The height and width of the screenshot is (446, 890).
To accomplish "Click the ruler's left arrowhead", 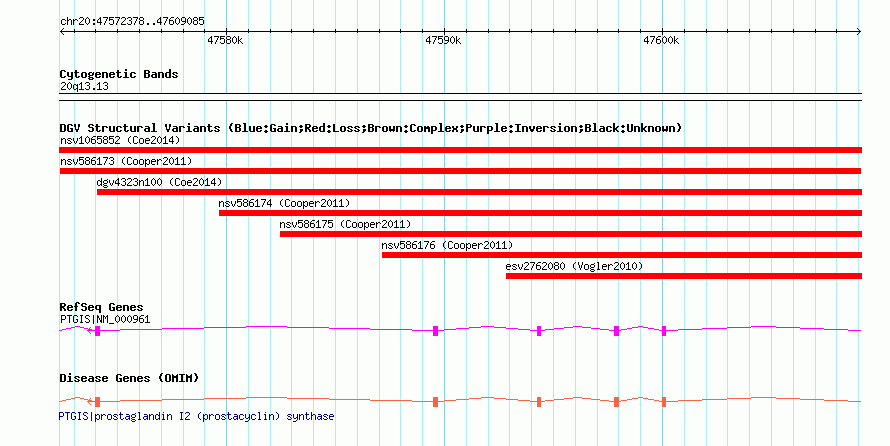I will click(62, 32).
